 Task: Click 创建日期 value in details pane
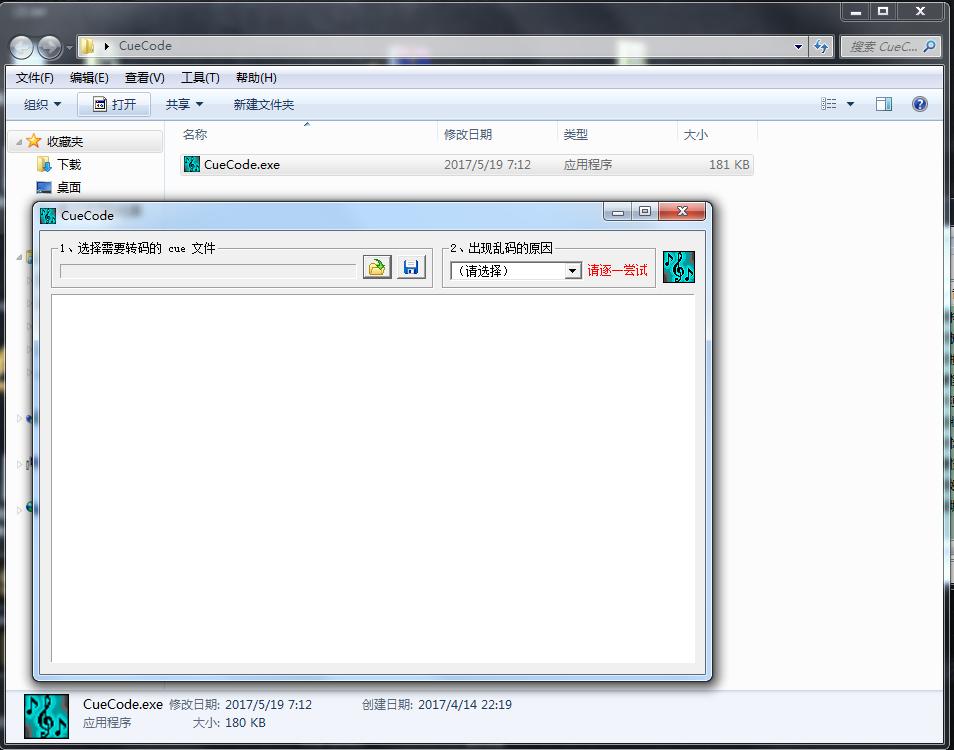pyautogui.click(x=465, y=704)
